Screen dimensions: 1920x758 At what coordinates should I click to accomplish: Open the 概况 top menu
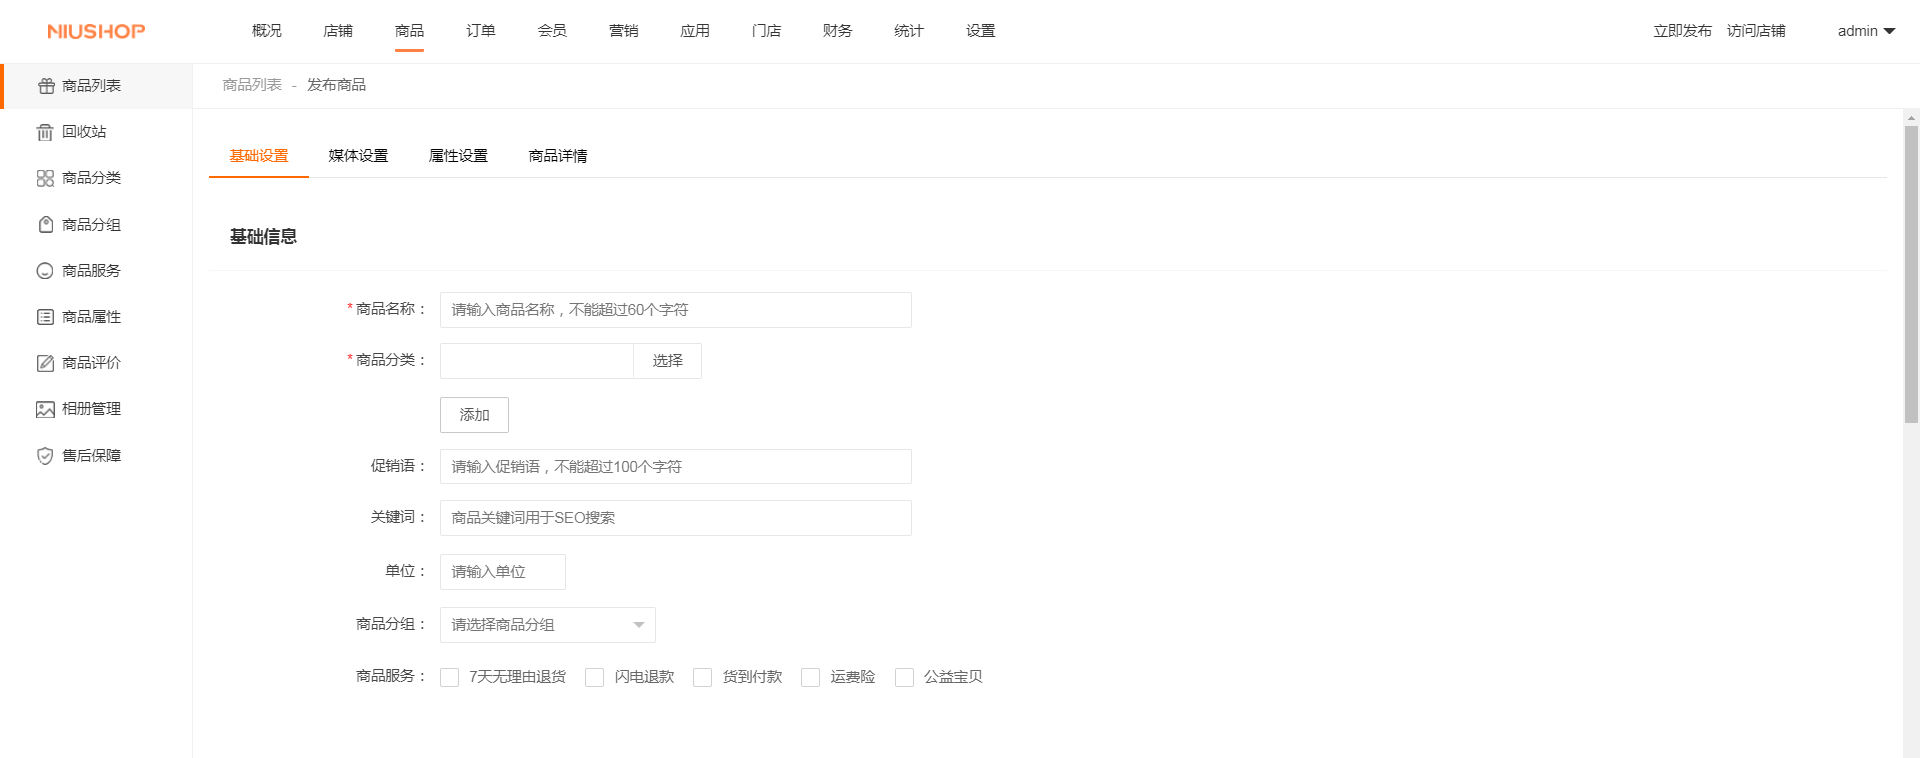(267, 31)
